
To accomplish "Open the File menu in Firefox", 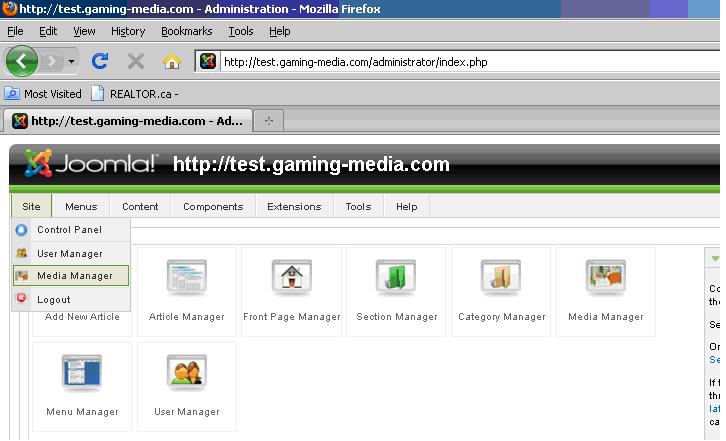I will [15, 32].
